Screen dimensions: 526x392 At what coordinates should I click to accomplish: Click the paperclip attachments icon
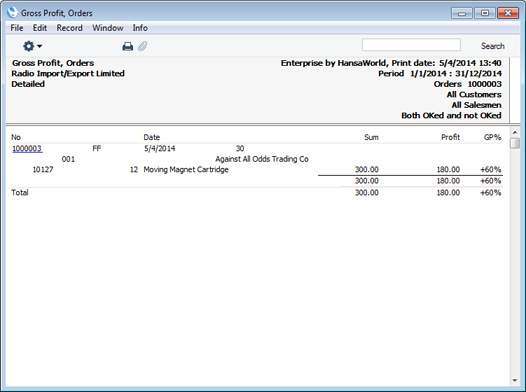coord(143,46)
